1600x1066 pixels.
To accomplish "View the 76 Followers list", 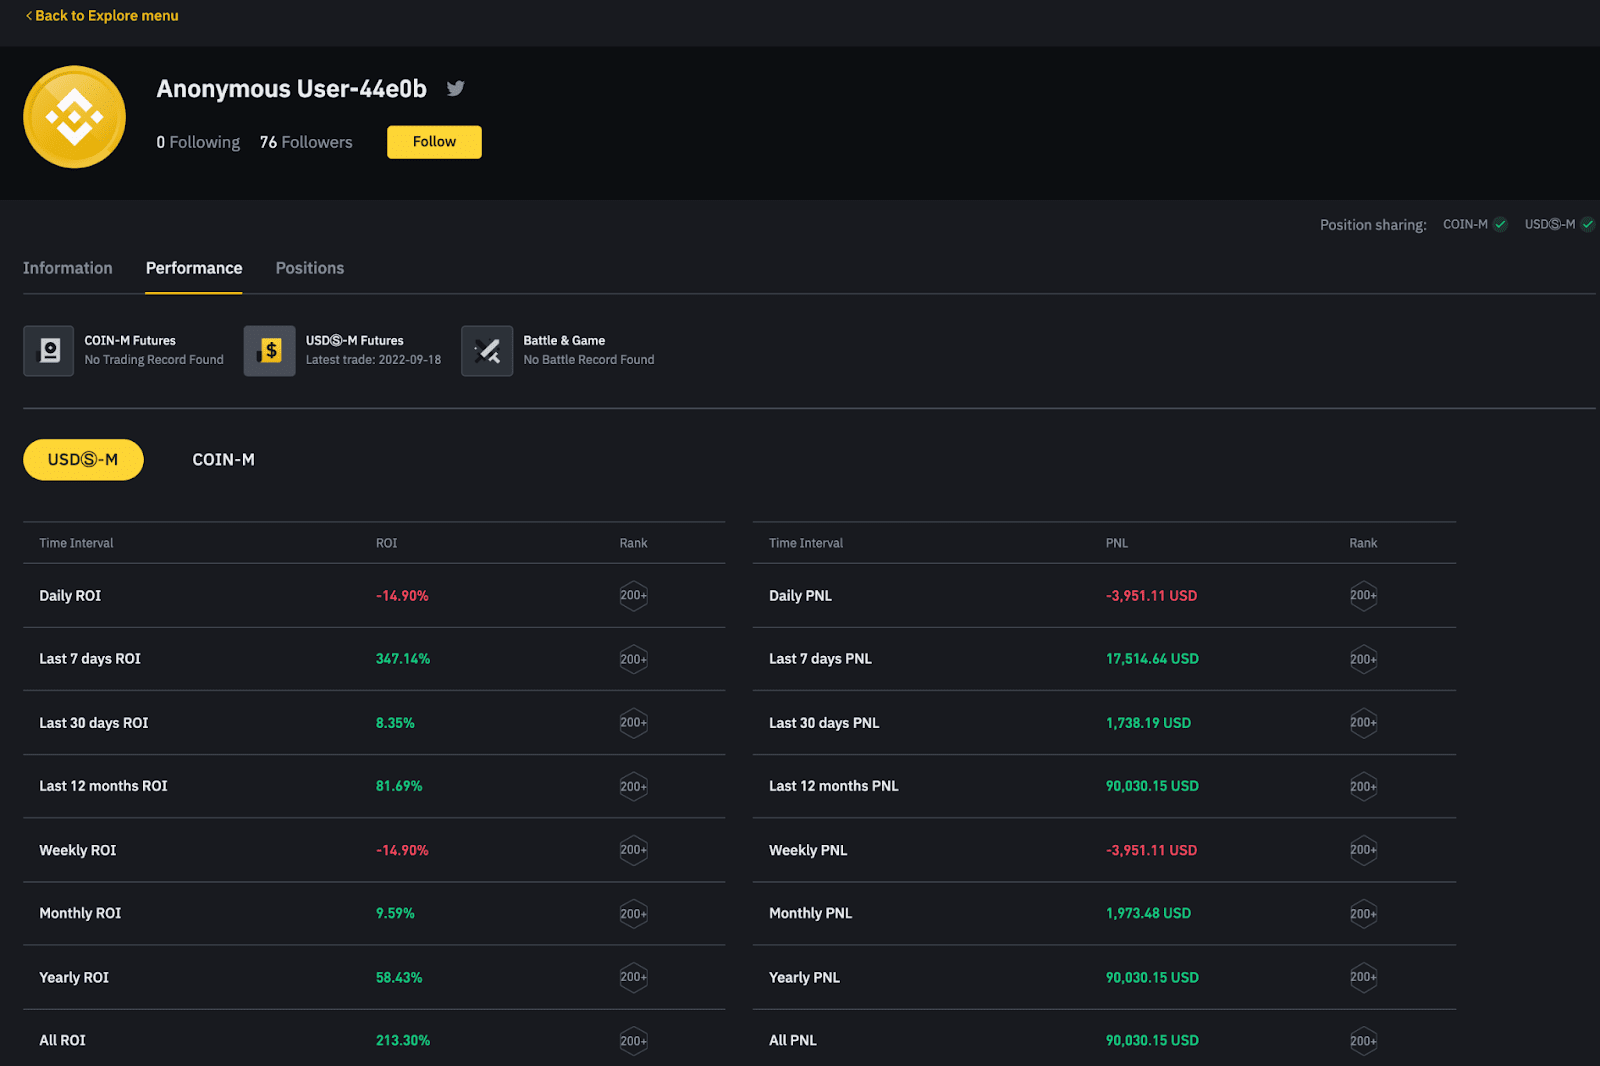I will (306, 142).
